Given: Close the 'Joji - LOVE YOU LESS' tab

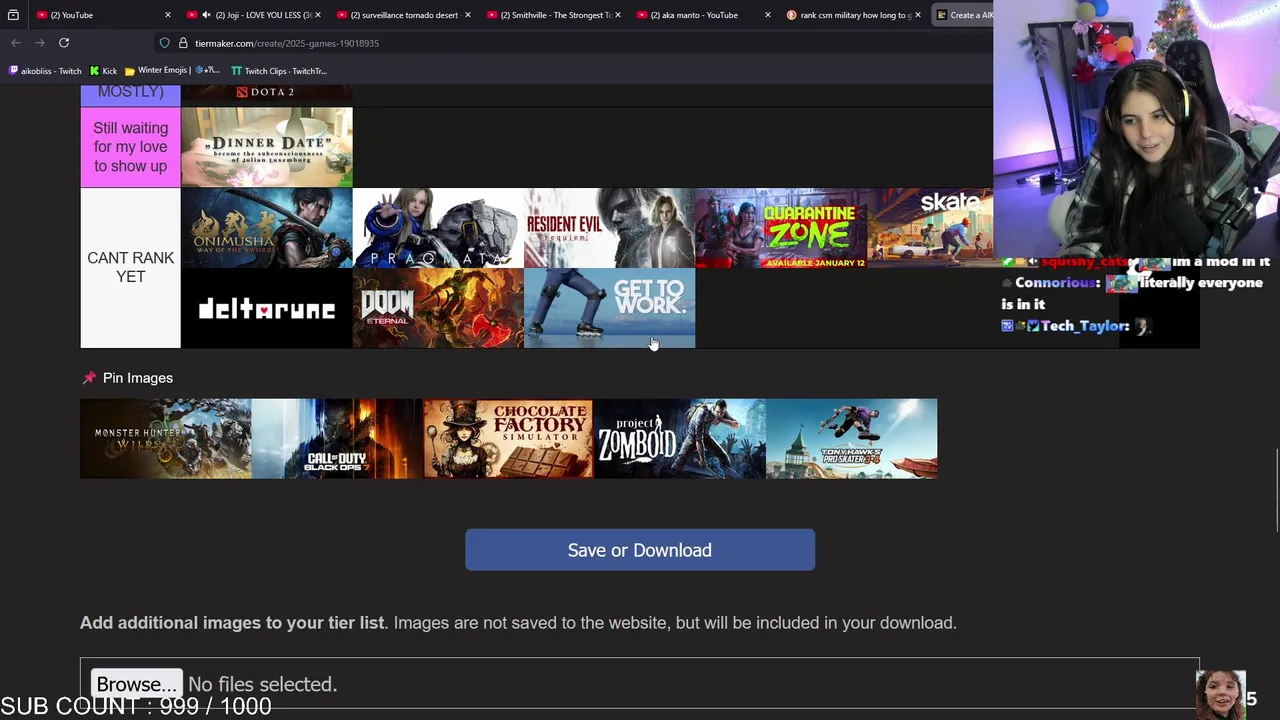Looking at the screenshot, I should click(317, 15).
